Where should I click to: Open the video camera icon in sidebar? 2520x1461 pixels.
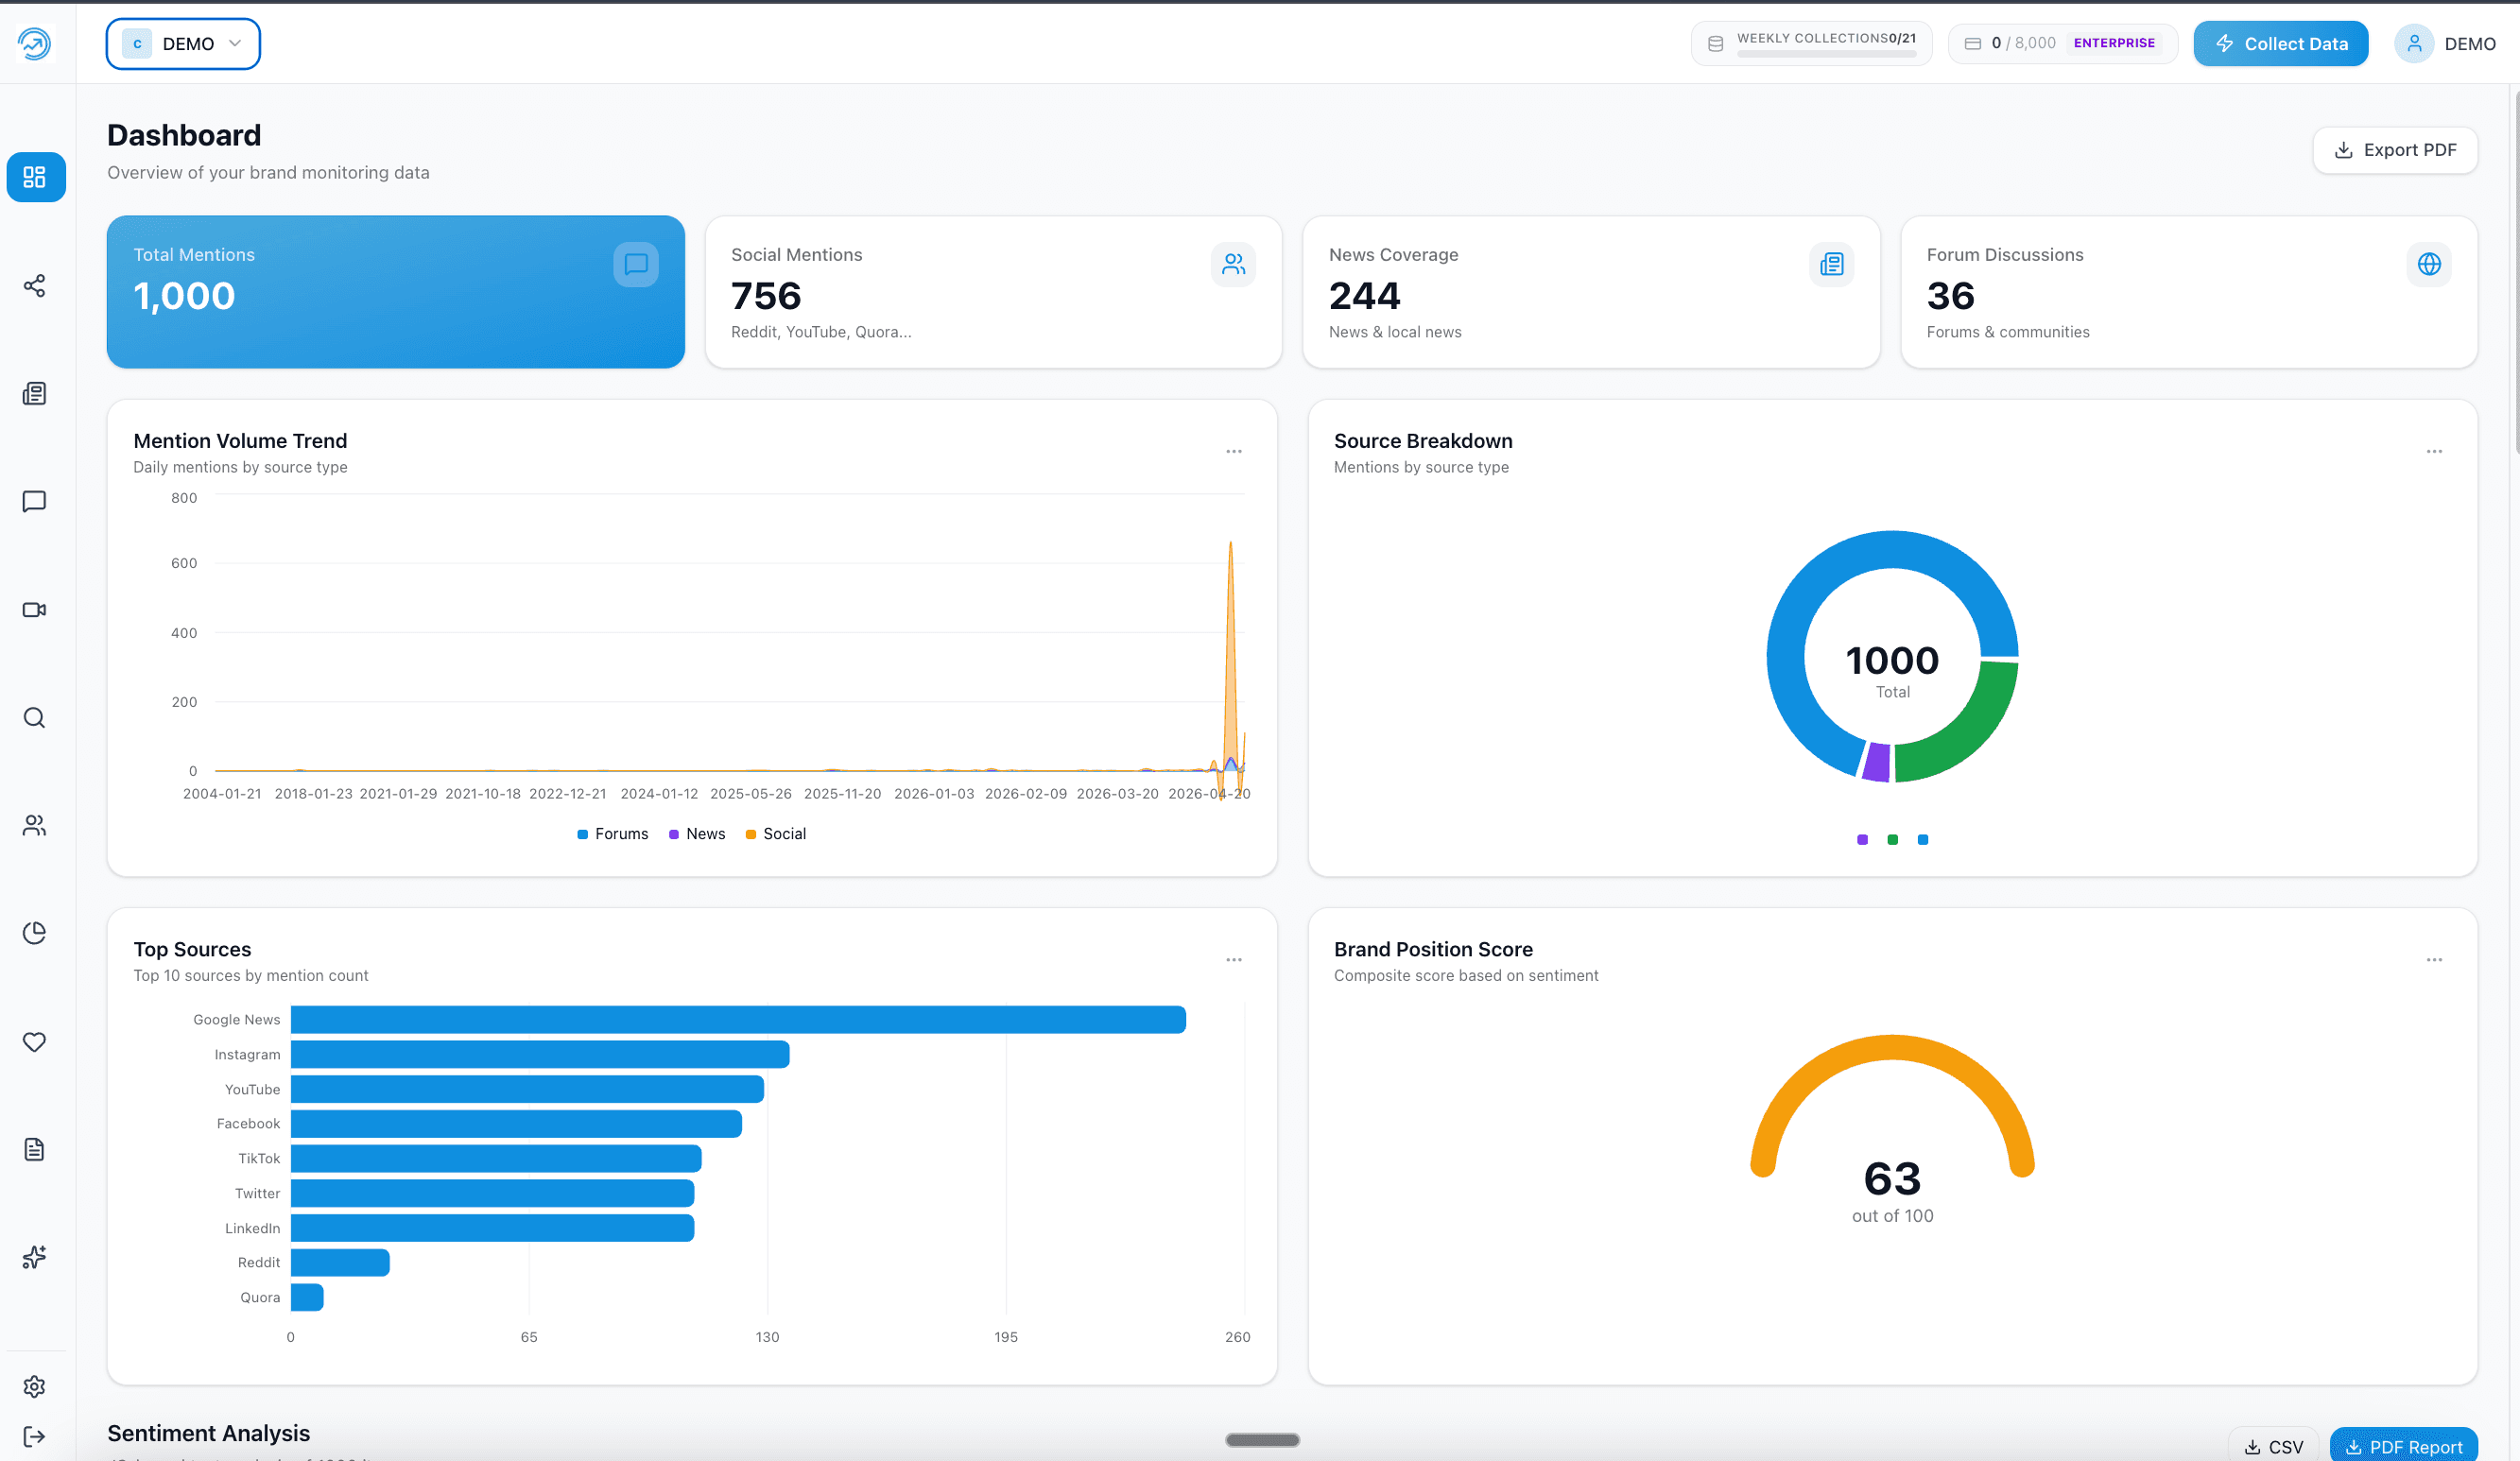coord(35,610)
